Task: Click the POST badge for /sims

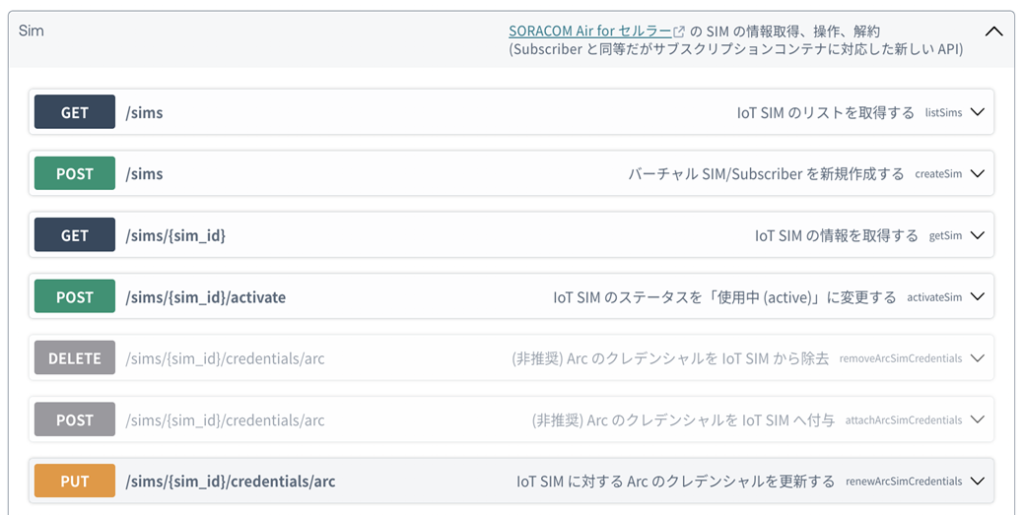Action: point(75,174)
